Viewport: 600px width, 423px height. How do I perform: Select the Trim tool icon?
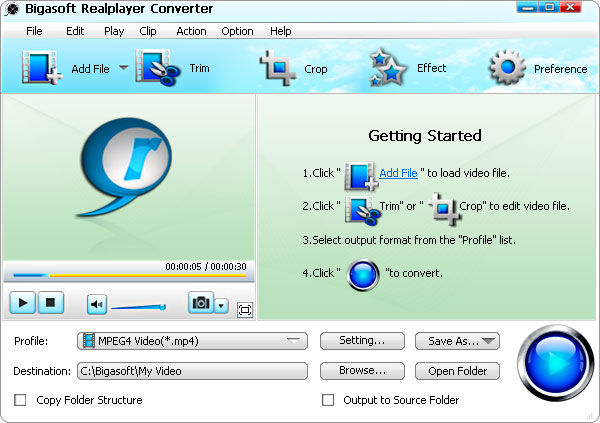[157, 68]
